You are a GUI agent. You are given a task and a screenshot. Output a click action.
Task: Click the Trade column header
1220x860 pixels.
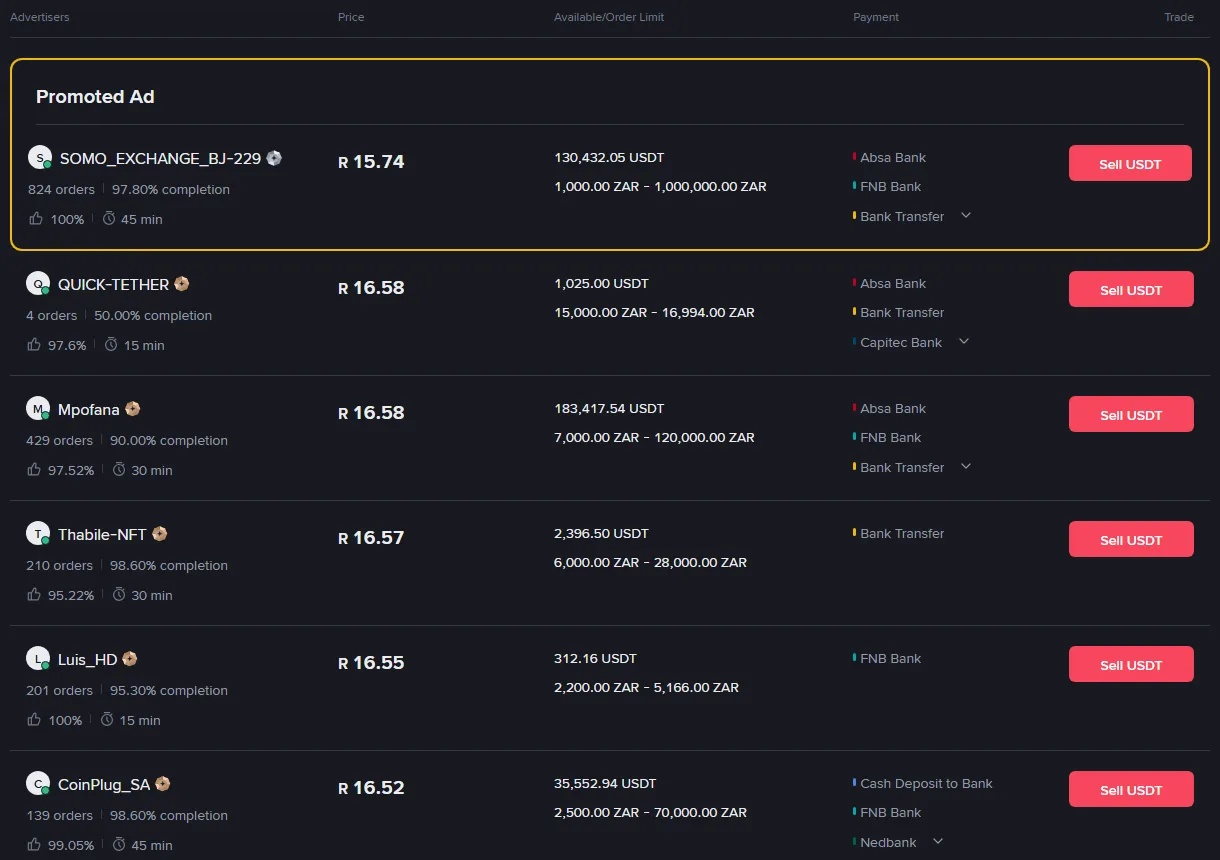pyautogui.click(x=1179, y=17)
